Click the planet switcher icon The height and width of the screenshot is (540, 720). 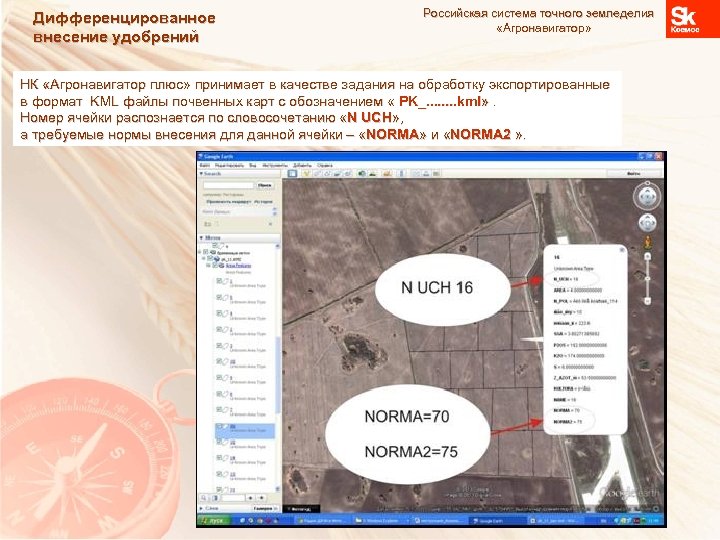tap(387, 174)
